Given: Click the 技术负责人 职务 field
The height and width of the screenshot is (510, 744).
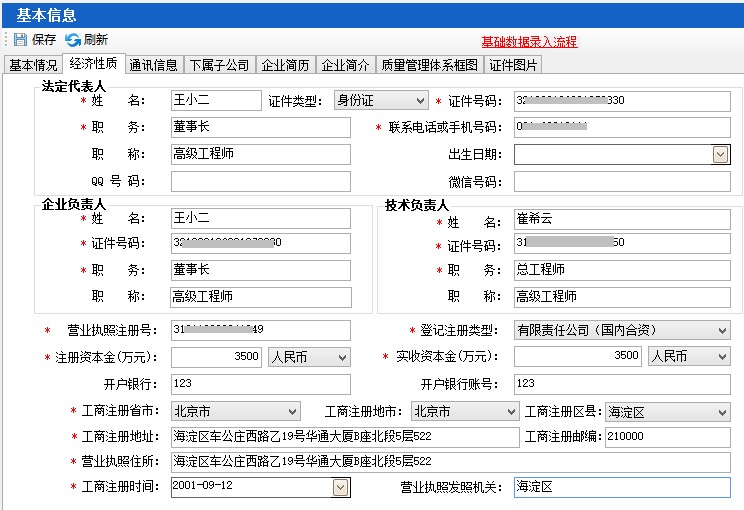Looking at the screenshot, I should pos(622,270).
